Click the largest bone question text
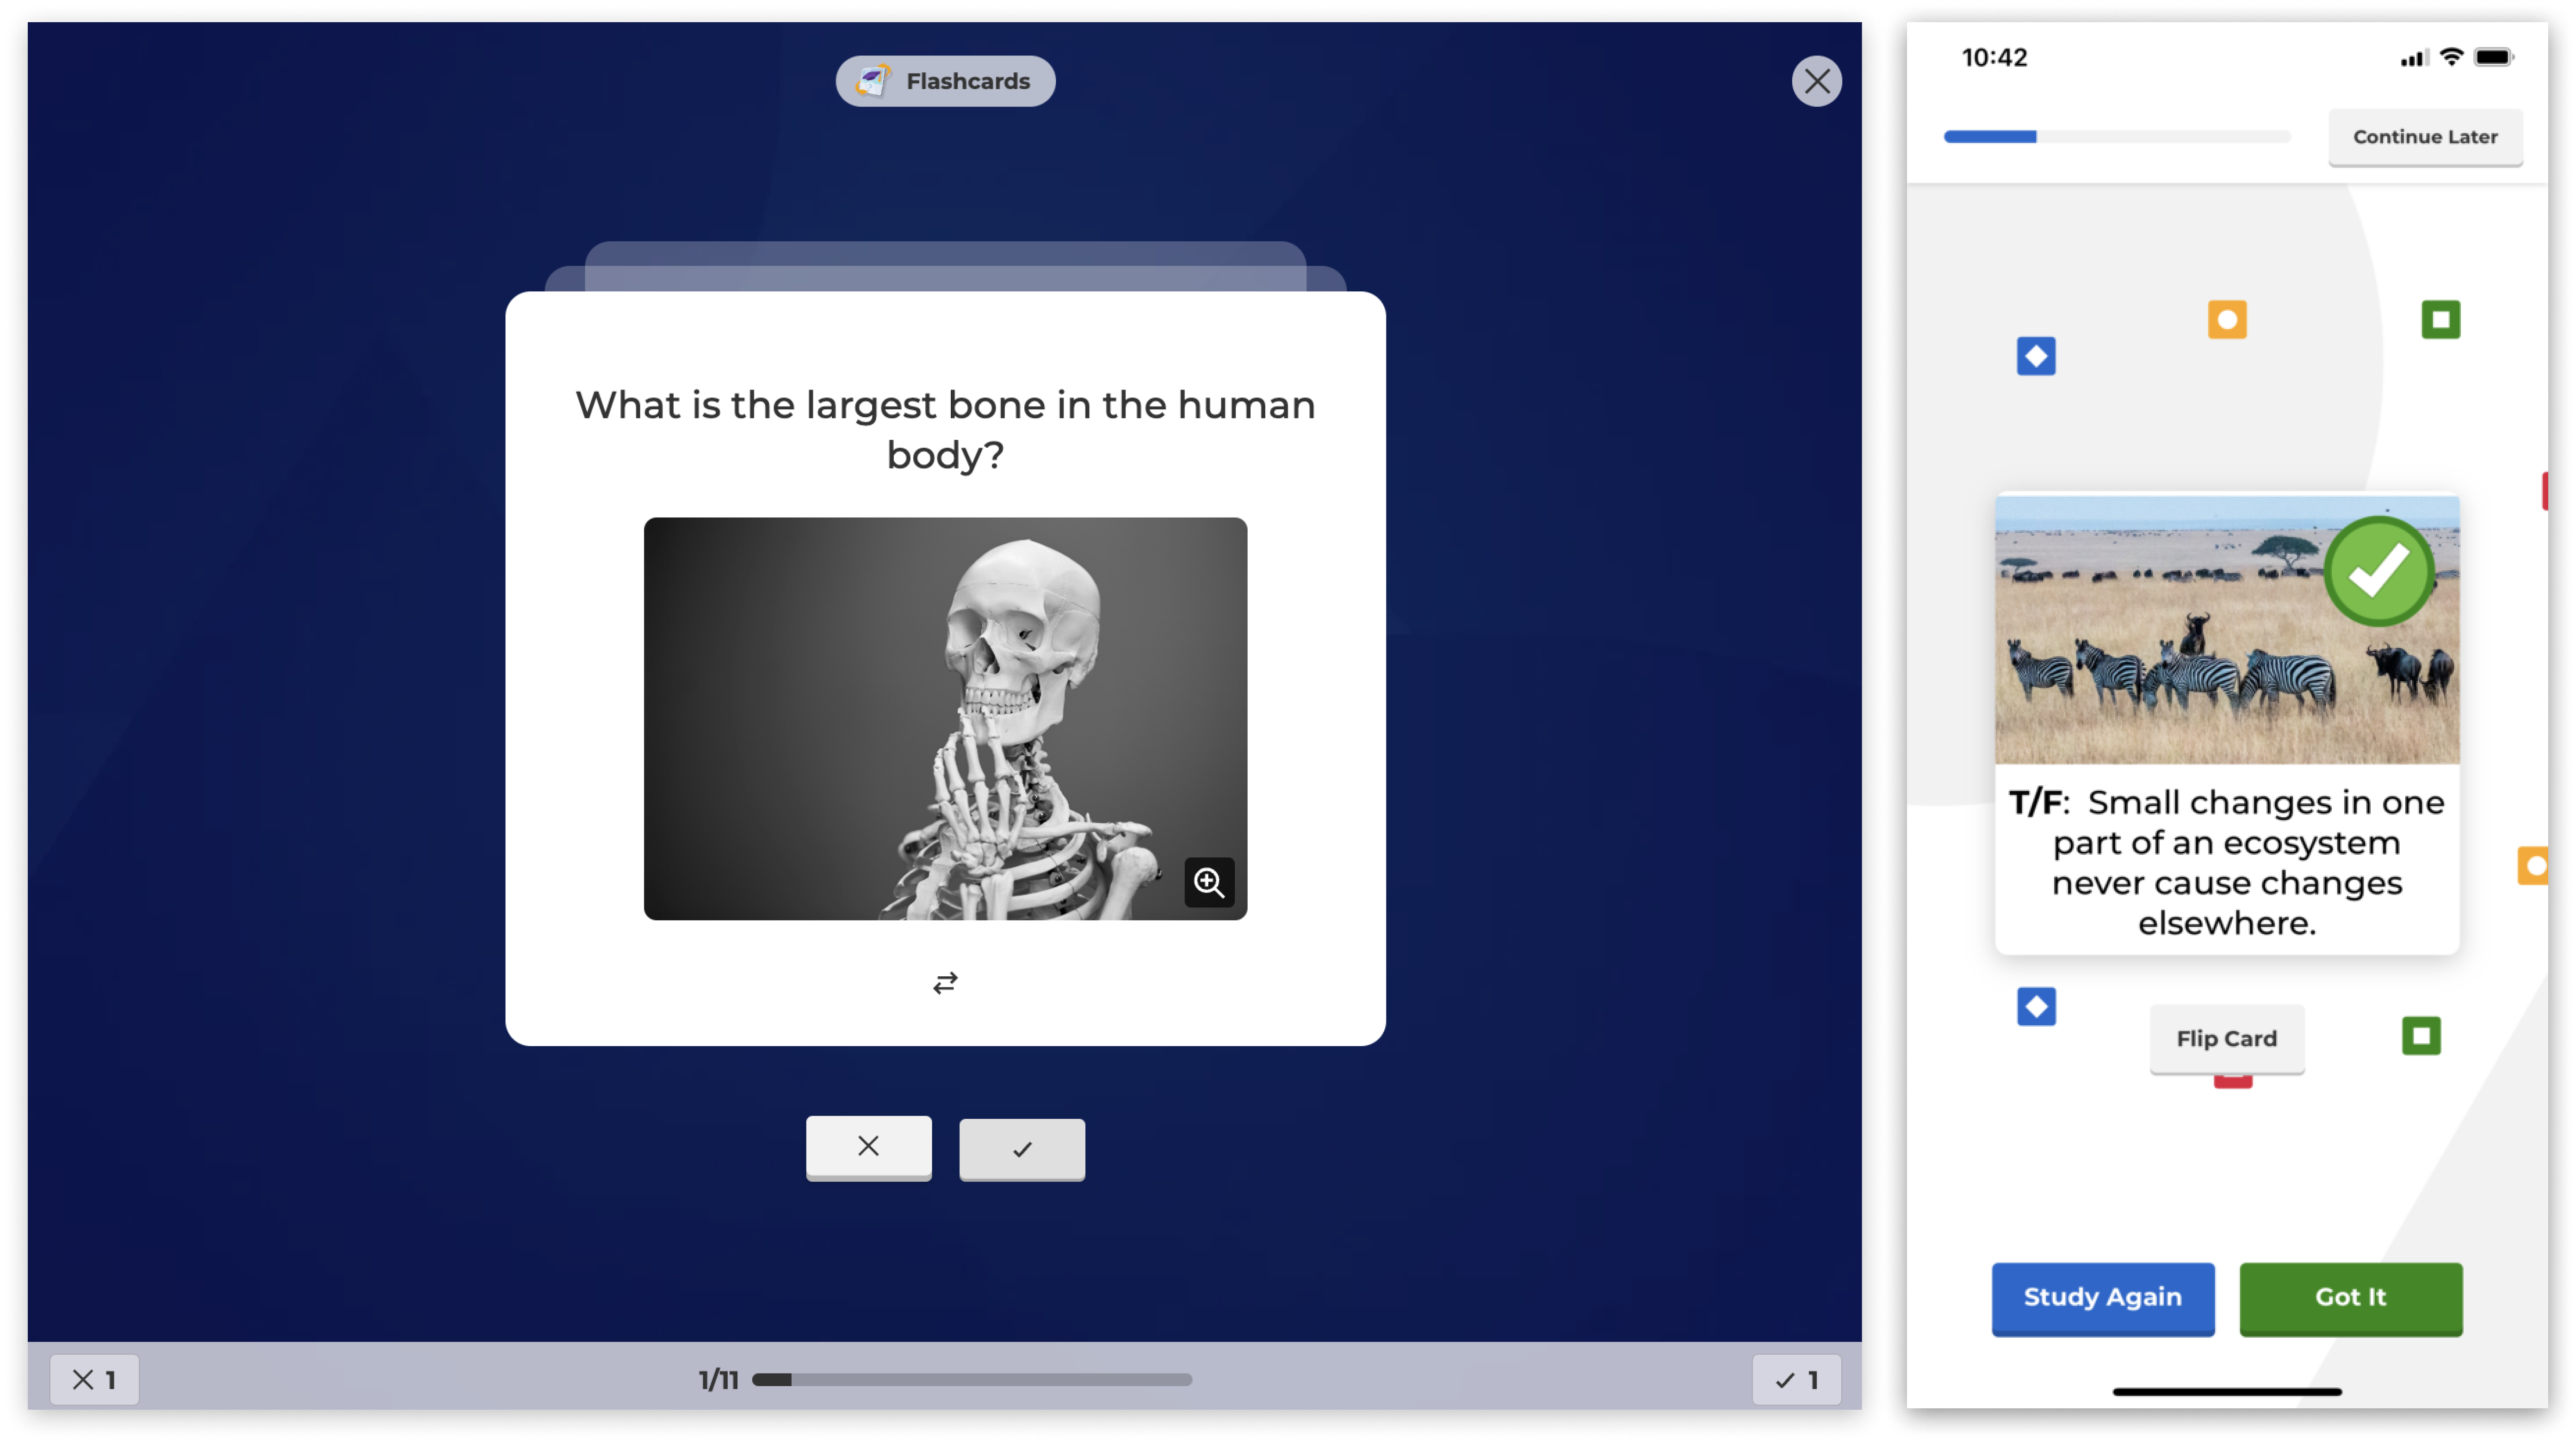Screen dimensions: 2576x1443 [945, 429]
